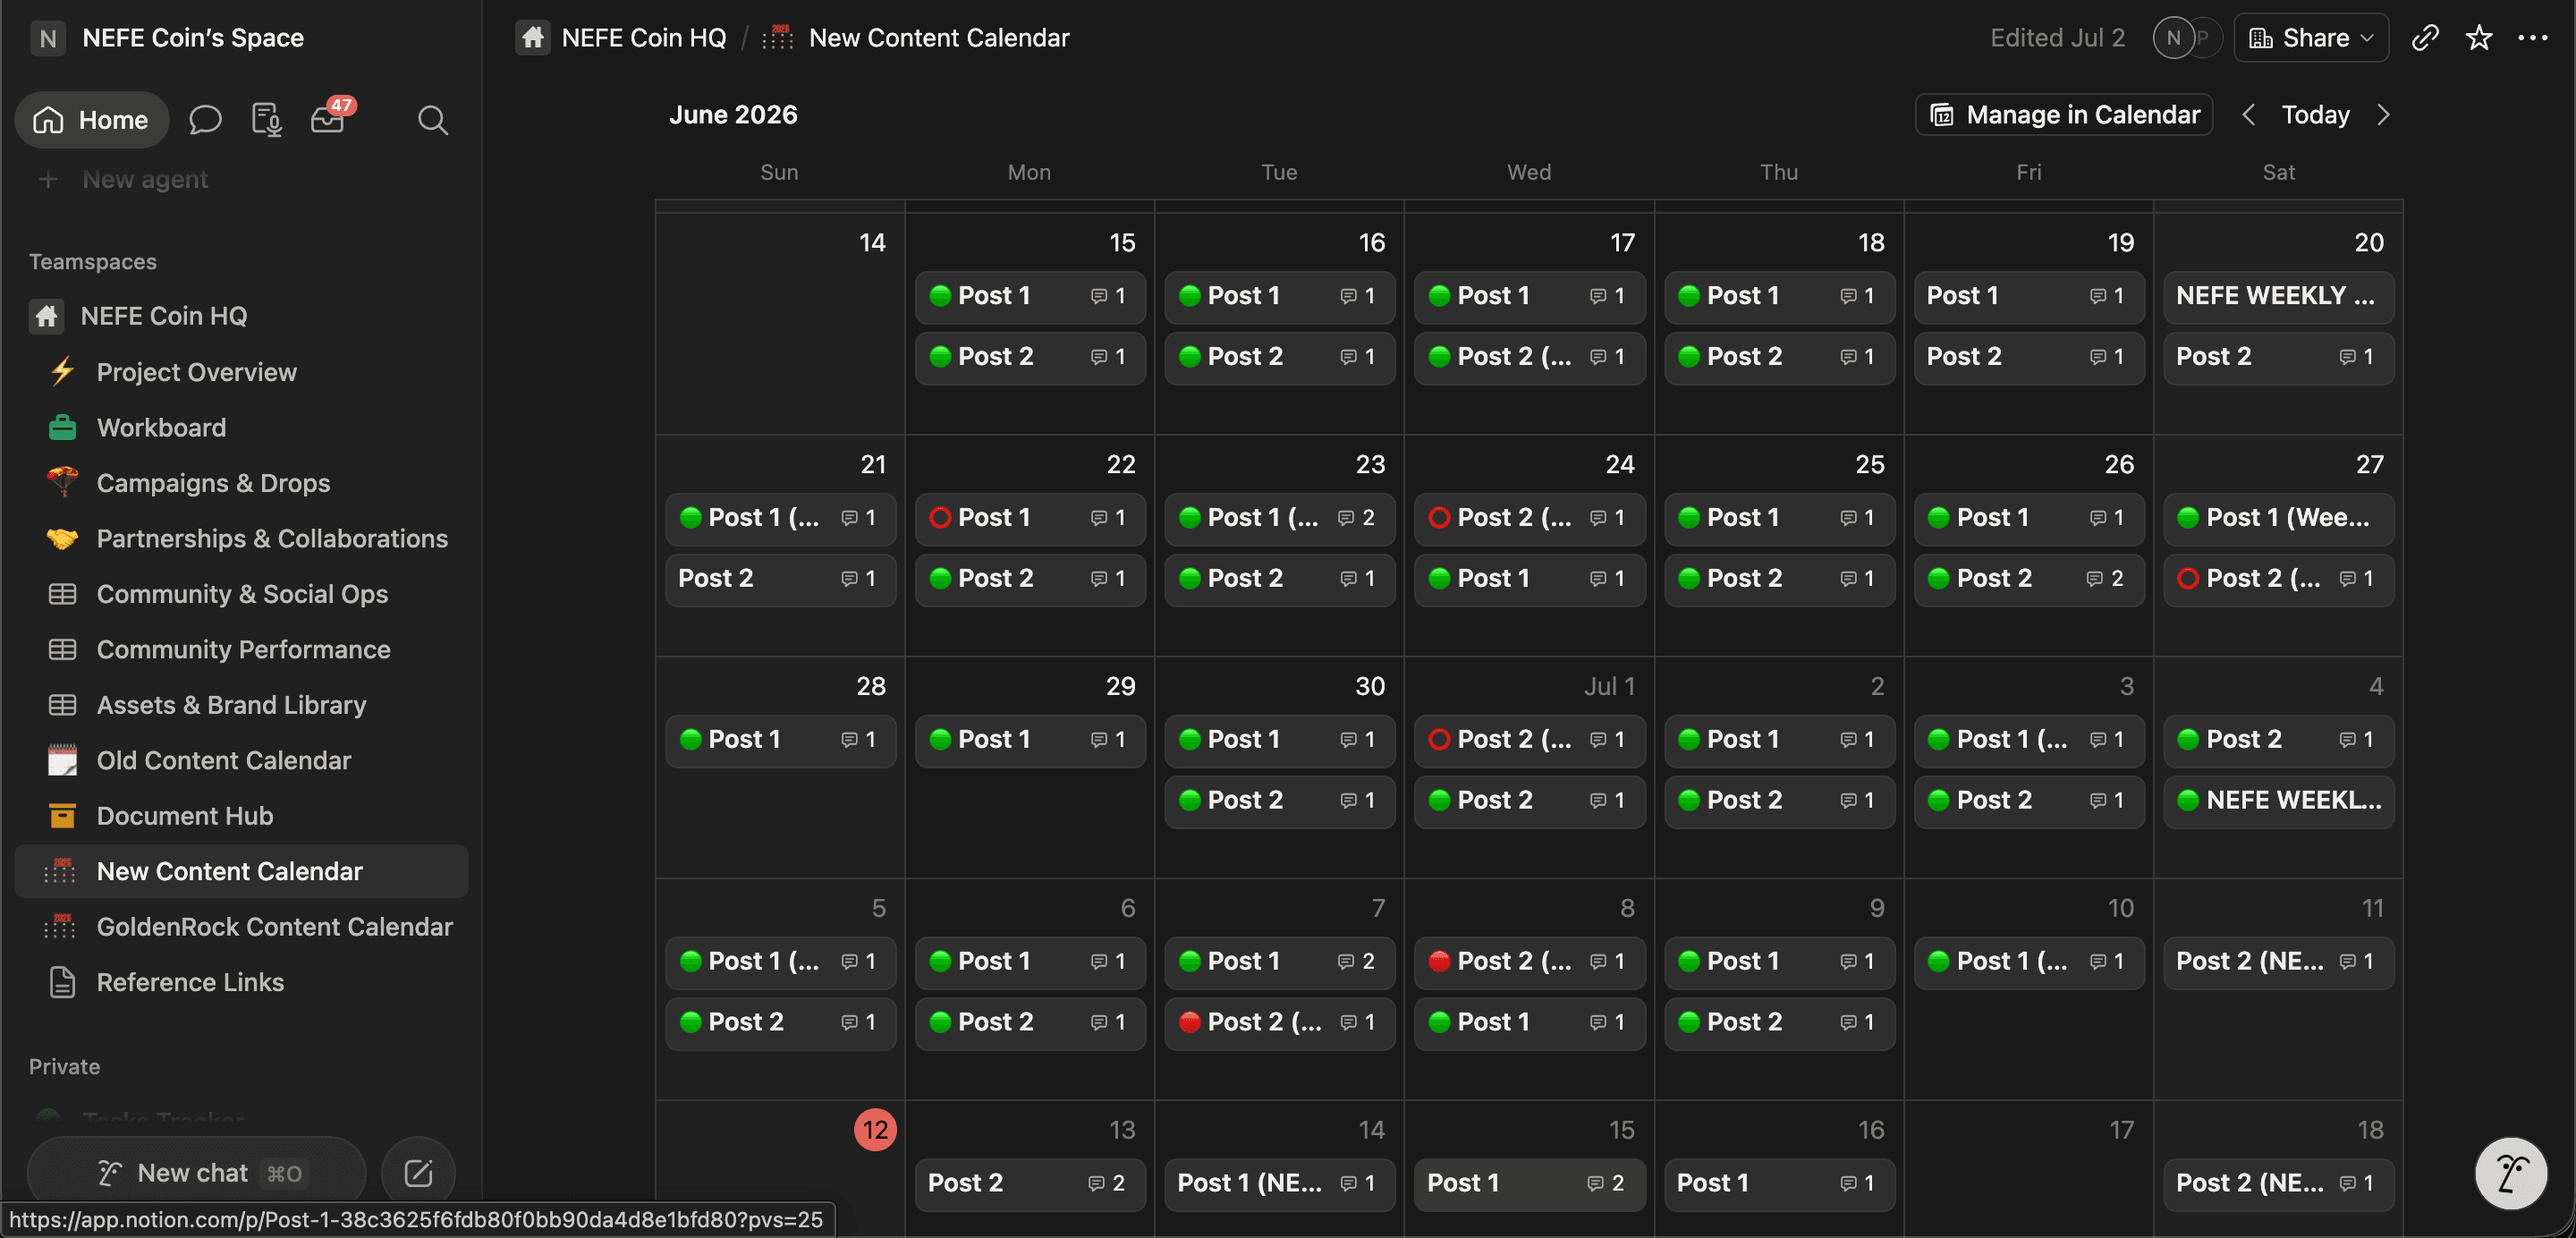
Task: Open the red-circle Post 1 on June 22
Action: pyautogui.click(x=1030, y=518)
